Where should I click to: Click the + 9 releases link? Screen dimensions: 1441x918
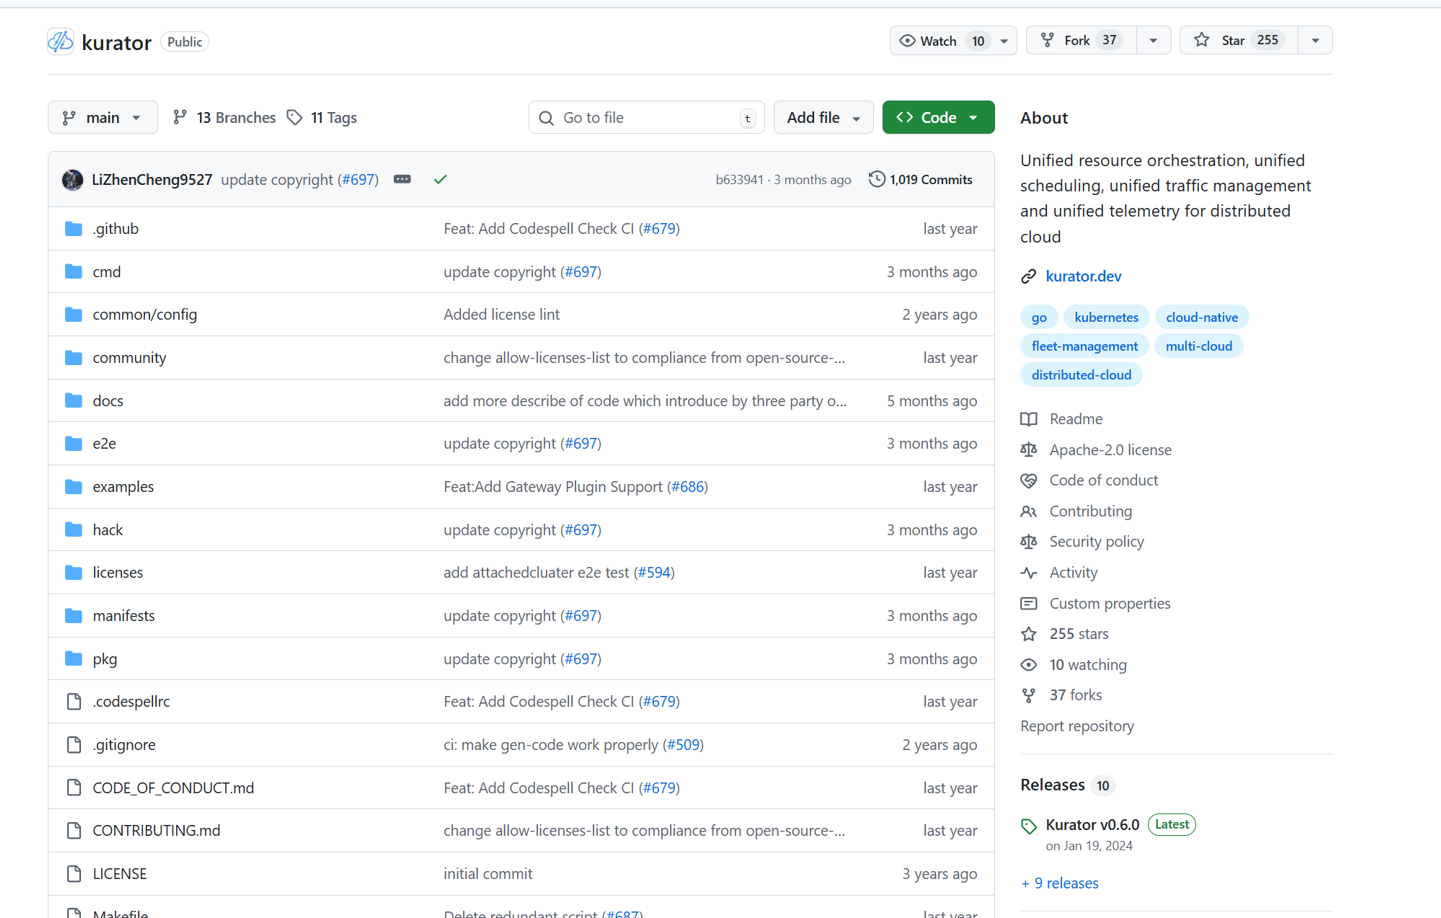click(x=1059, y=883)
